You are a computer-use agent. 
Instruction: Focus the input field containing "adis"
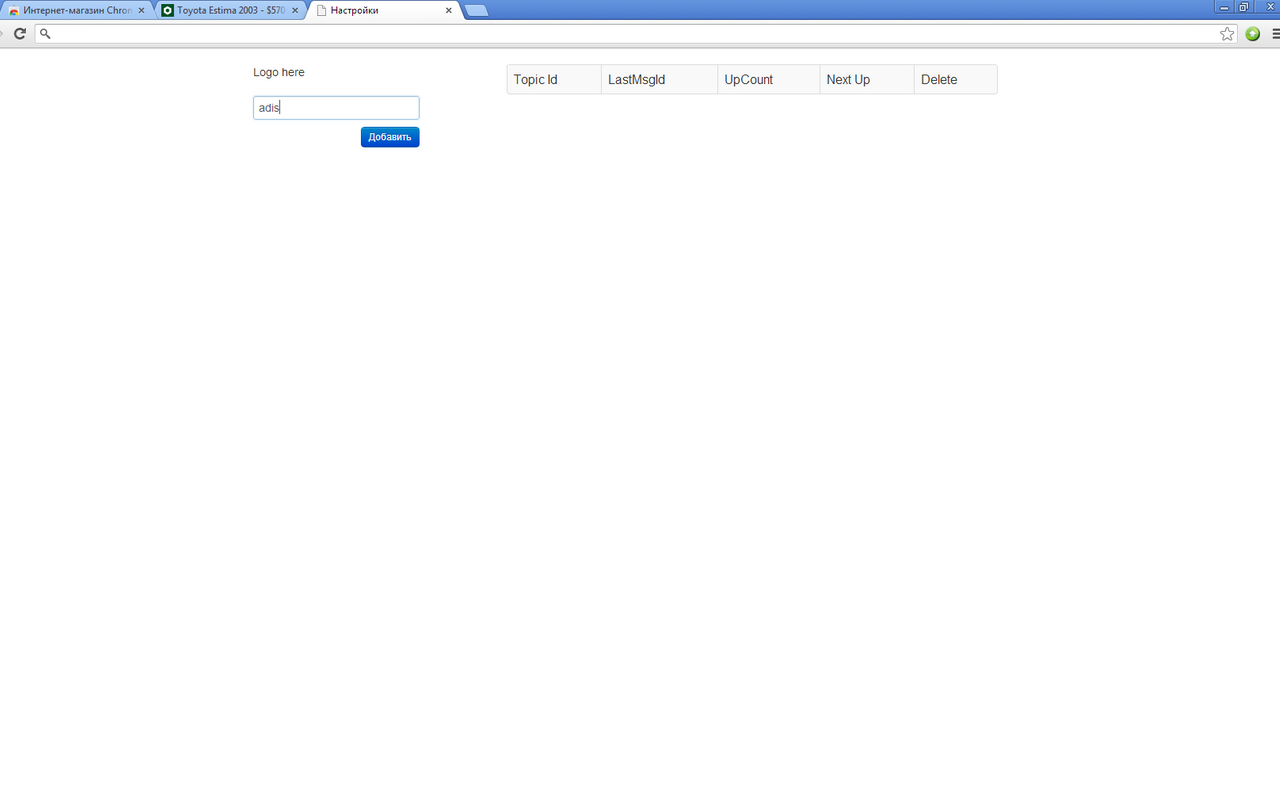coord(335,107)
